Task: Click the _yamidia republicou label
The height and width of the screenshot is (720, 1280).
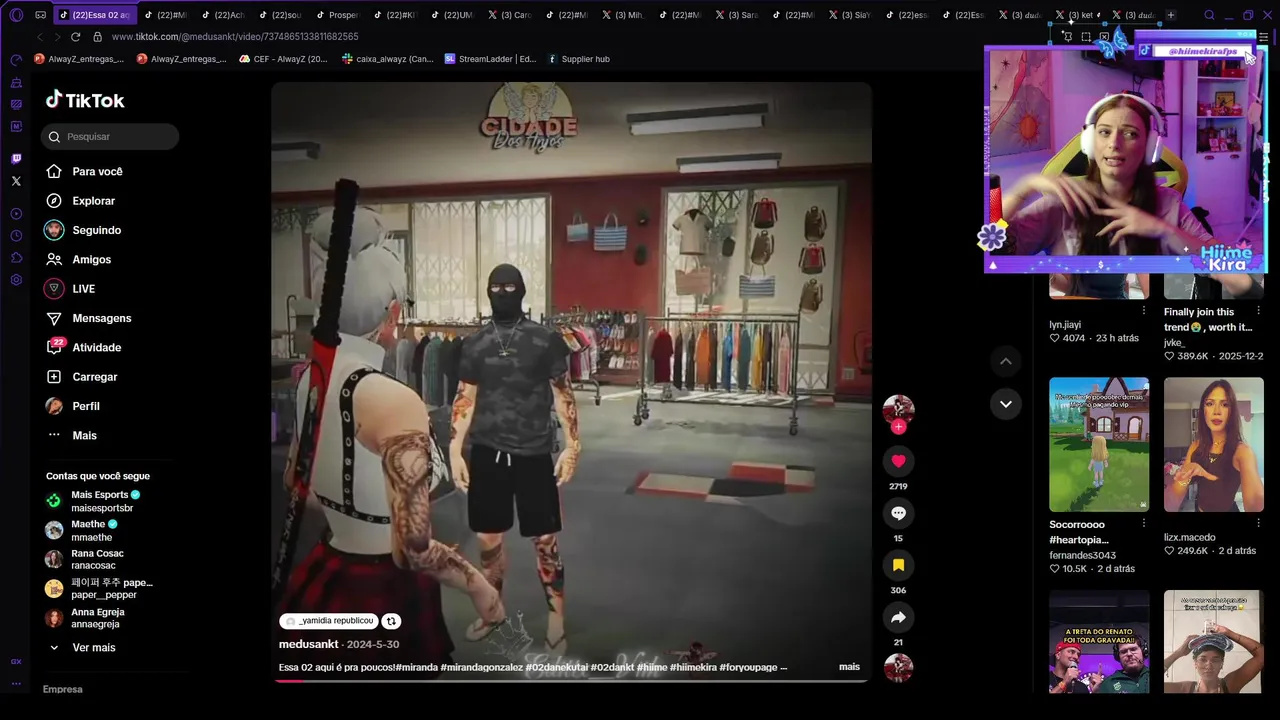Action: 328,621
